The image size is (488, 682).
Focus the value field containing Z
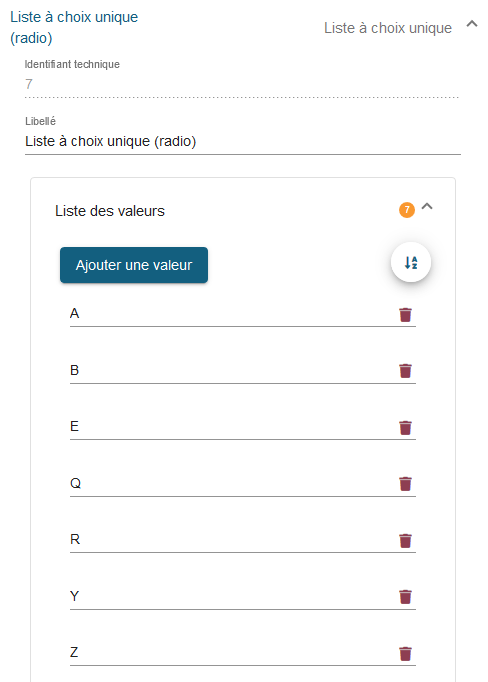tap(233, 652)
